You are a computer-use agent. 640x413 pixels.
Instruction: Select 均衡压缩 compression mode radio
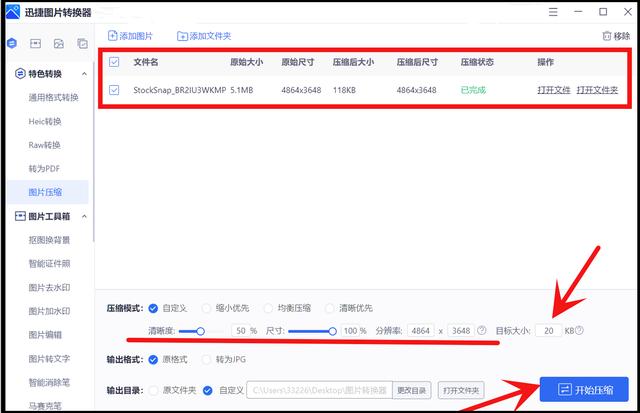tap(268, 309)
